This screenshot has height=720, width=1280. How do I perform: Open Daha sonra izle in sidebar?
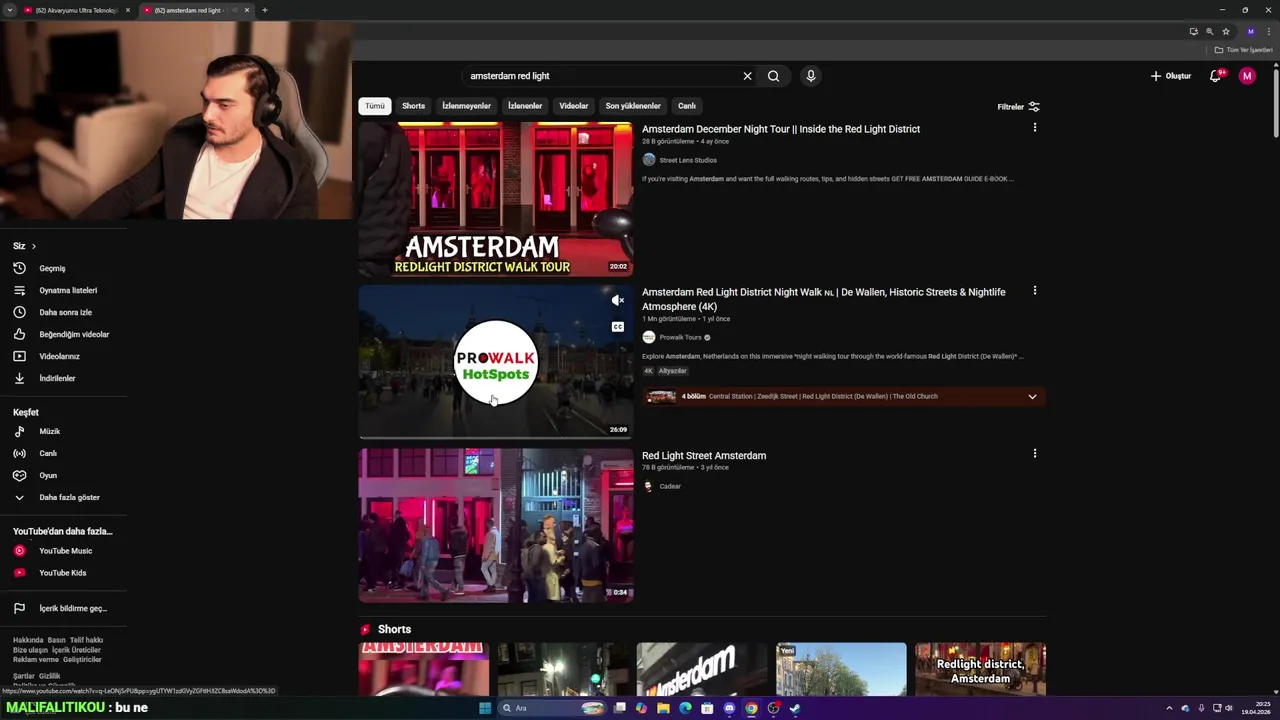point(64,312)
